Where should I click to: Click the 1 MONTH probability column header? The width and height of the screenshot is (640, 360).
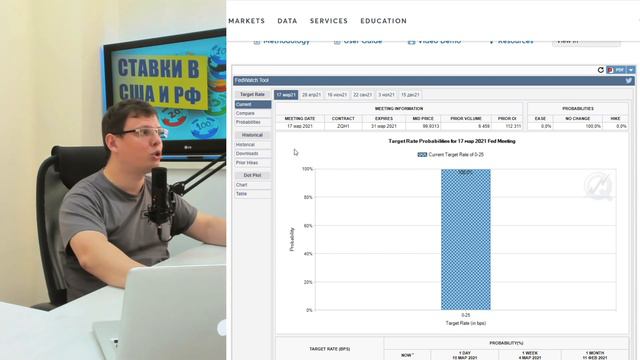click(595, 355)
